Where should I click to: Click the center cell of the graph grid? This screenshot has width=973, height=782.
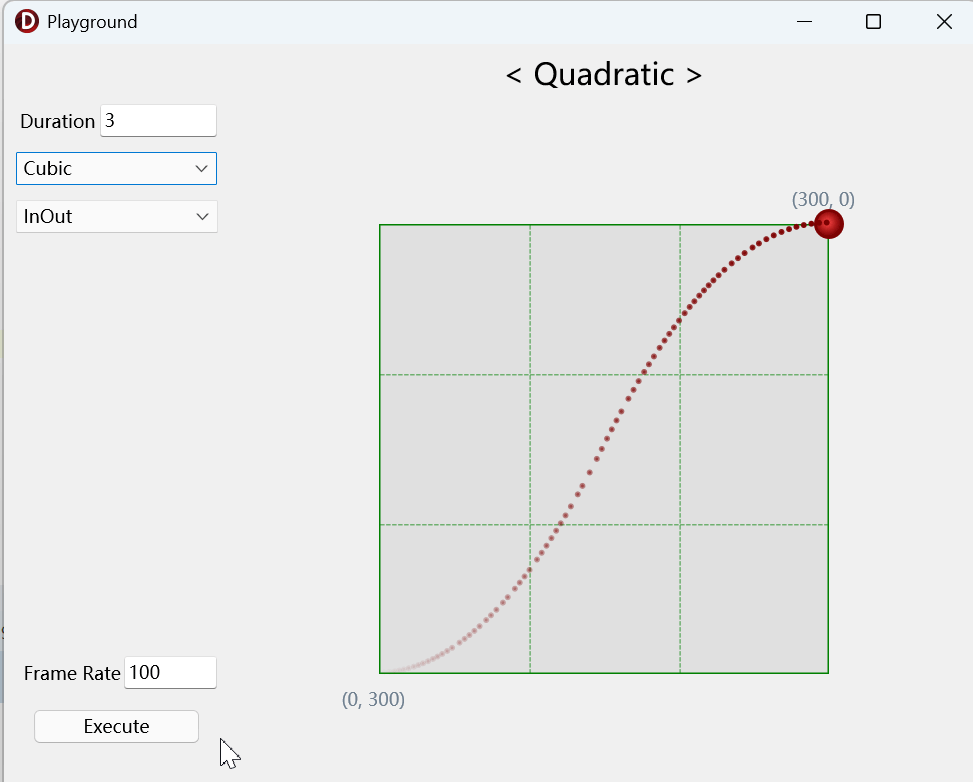coord(604,449)
